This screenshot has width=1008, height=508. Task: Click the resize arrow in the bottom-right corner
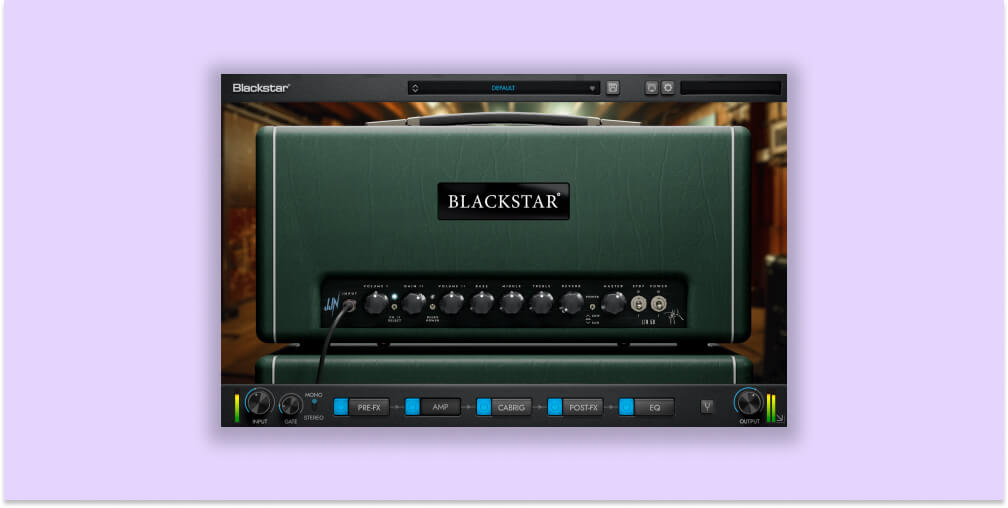[x=780, y=419]
